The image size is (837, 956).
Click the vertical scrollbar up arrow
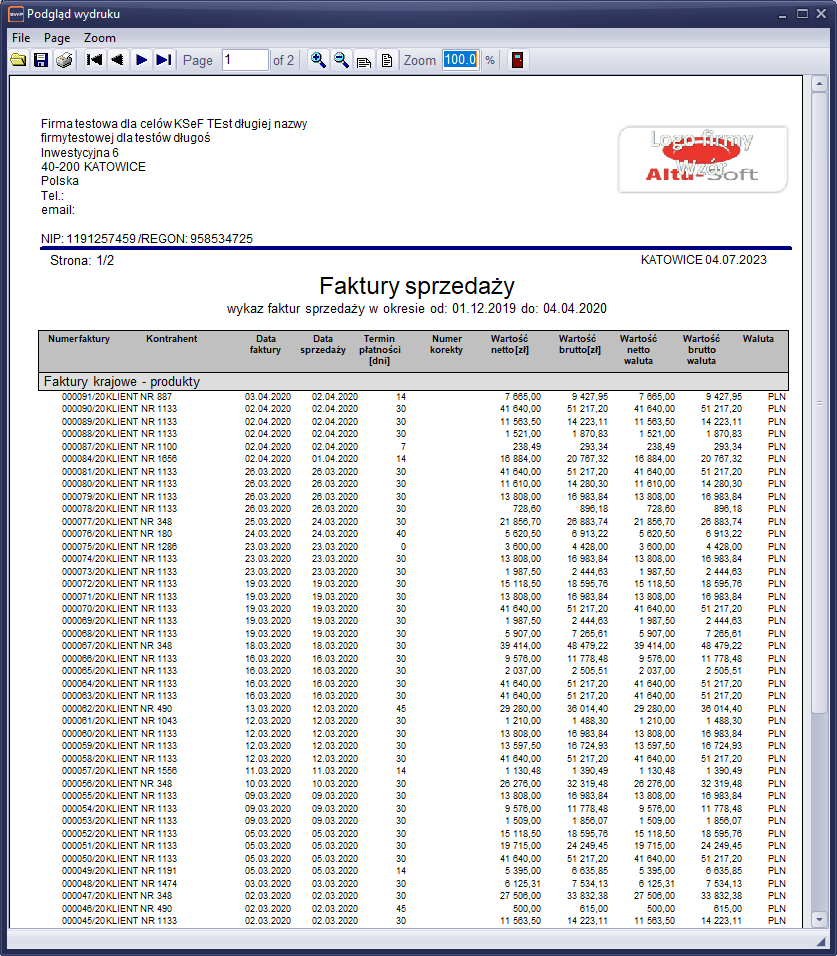819,87
